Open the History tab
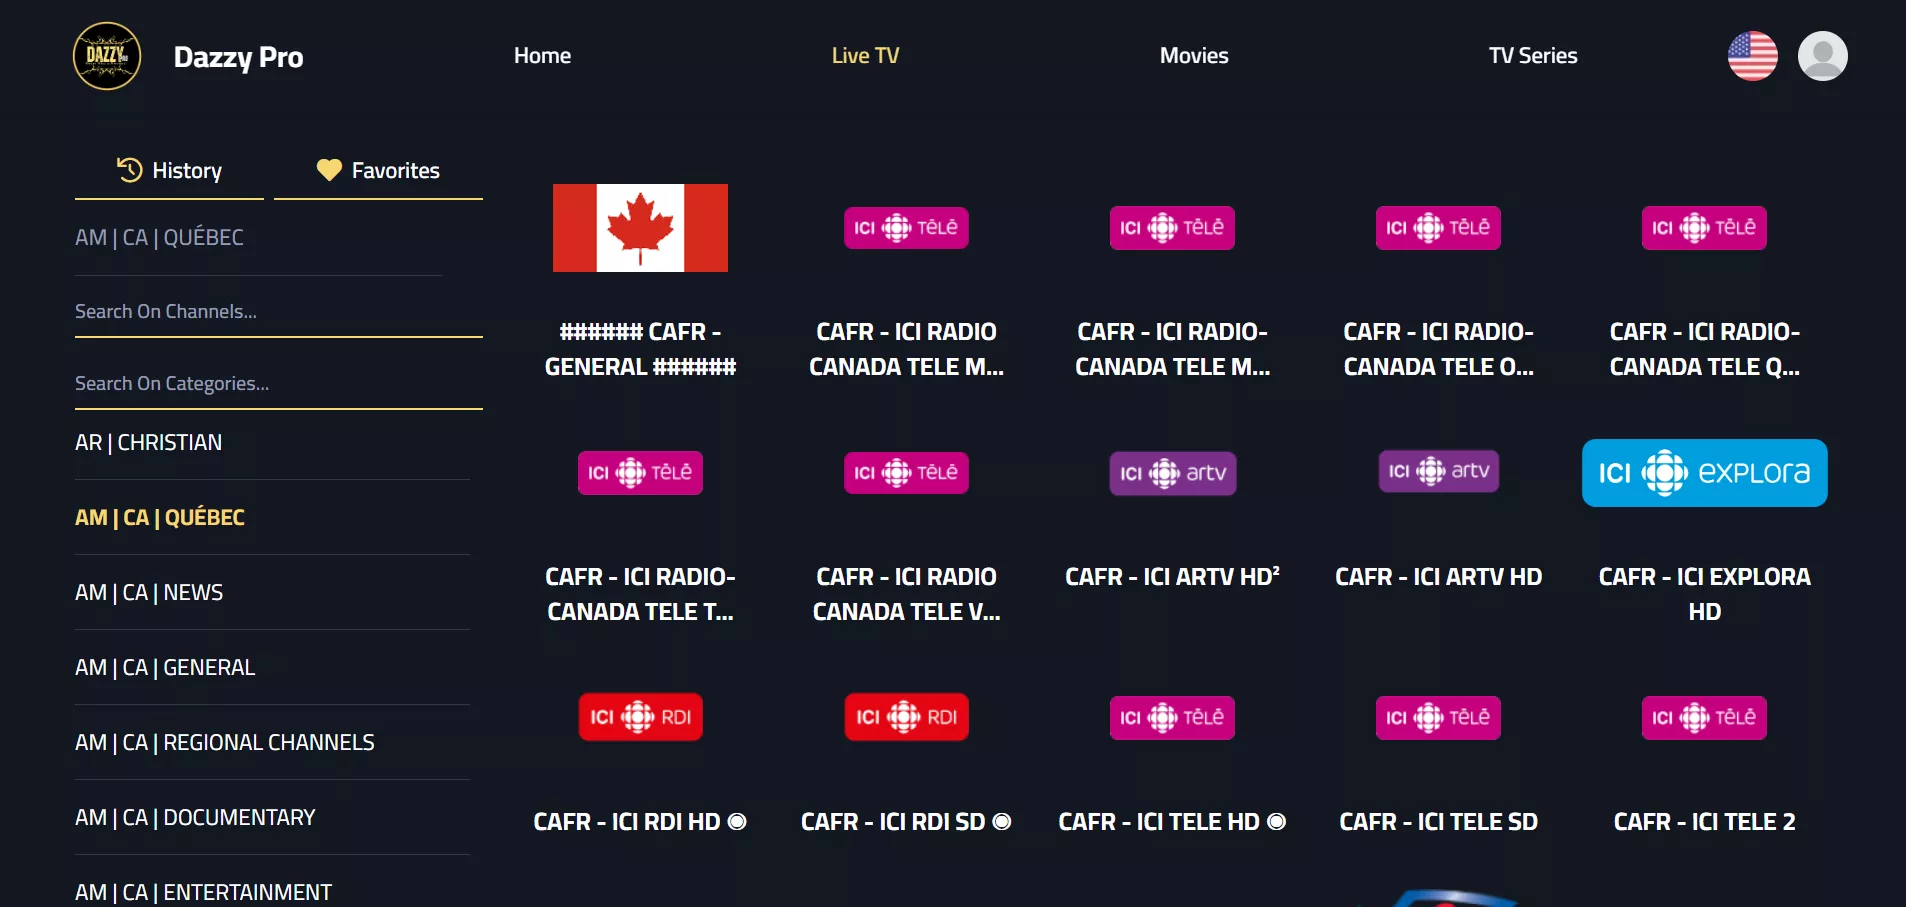The image size is (1906, 907). point(170,171)
